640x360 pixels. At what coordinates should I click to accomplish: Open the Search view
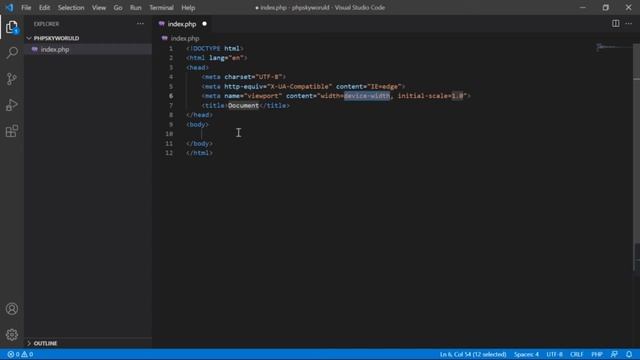[12, 53]
